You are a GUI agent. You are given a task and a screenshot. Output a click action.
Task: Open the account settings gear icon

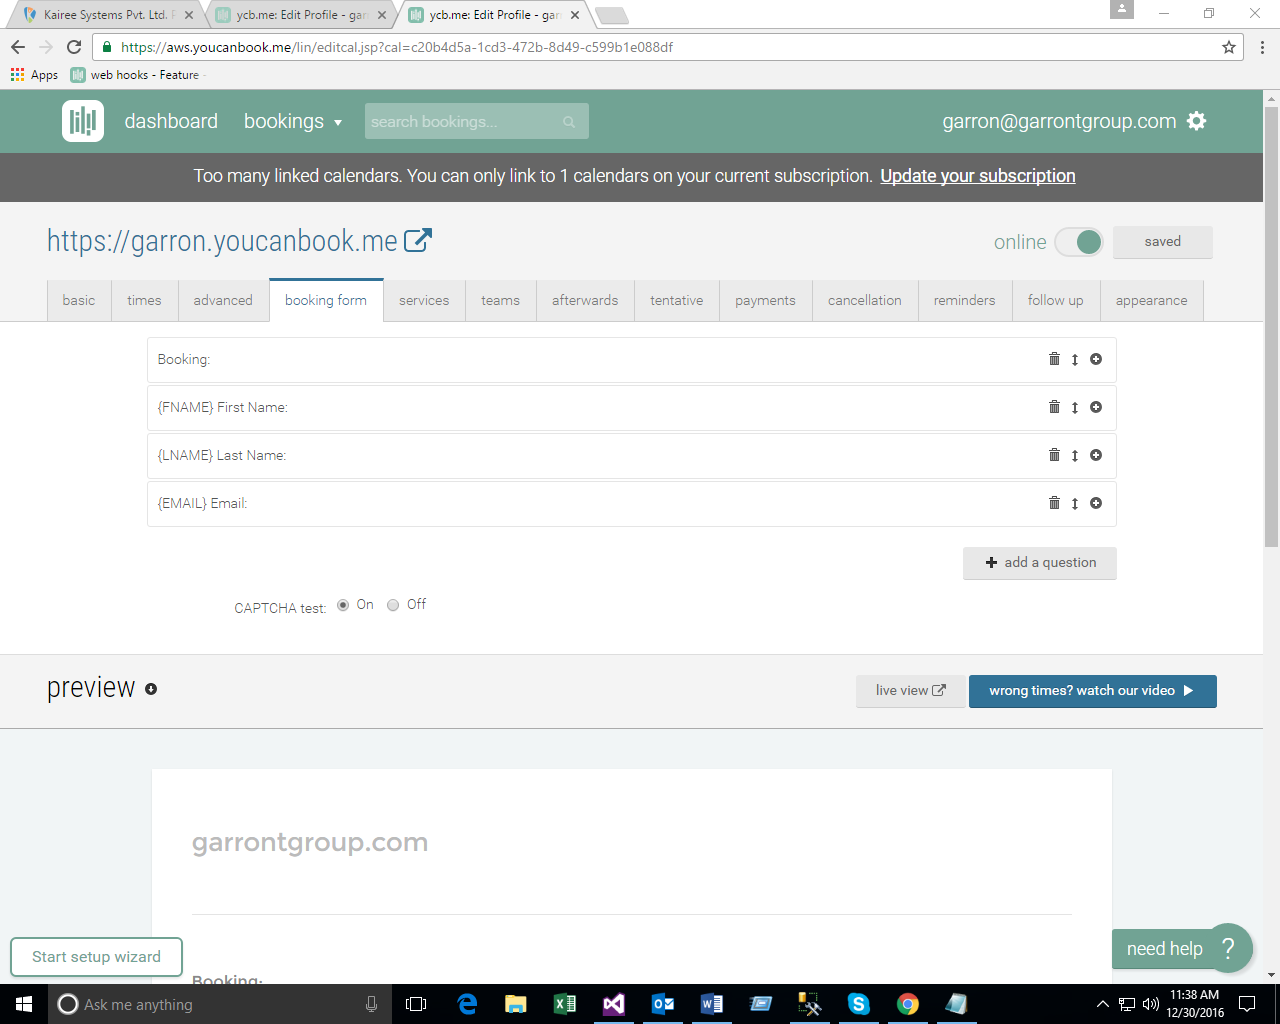(x=1196, y=121)
